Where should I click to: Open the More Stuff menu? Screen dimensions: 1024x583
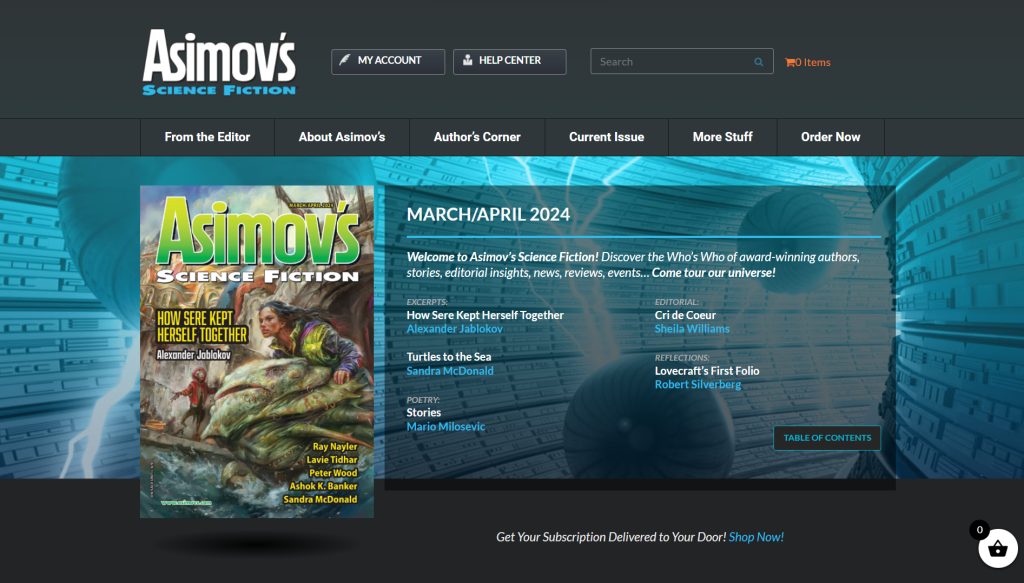coord(722,137)
